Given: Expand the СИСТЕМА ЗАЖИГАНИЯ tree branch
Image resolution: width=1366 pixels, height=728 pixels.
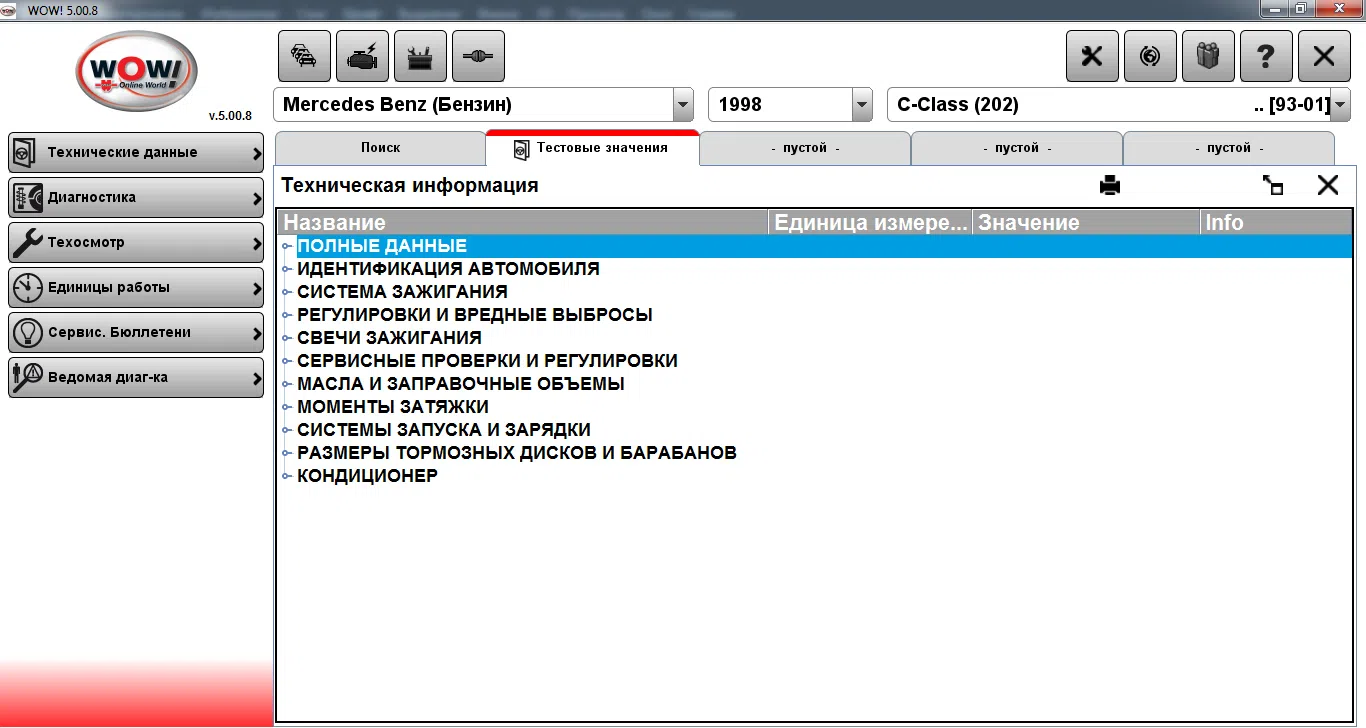Looking at the screenshot, I should (288, 291).
